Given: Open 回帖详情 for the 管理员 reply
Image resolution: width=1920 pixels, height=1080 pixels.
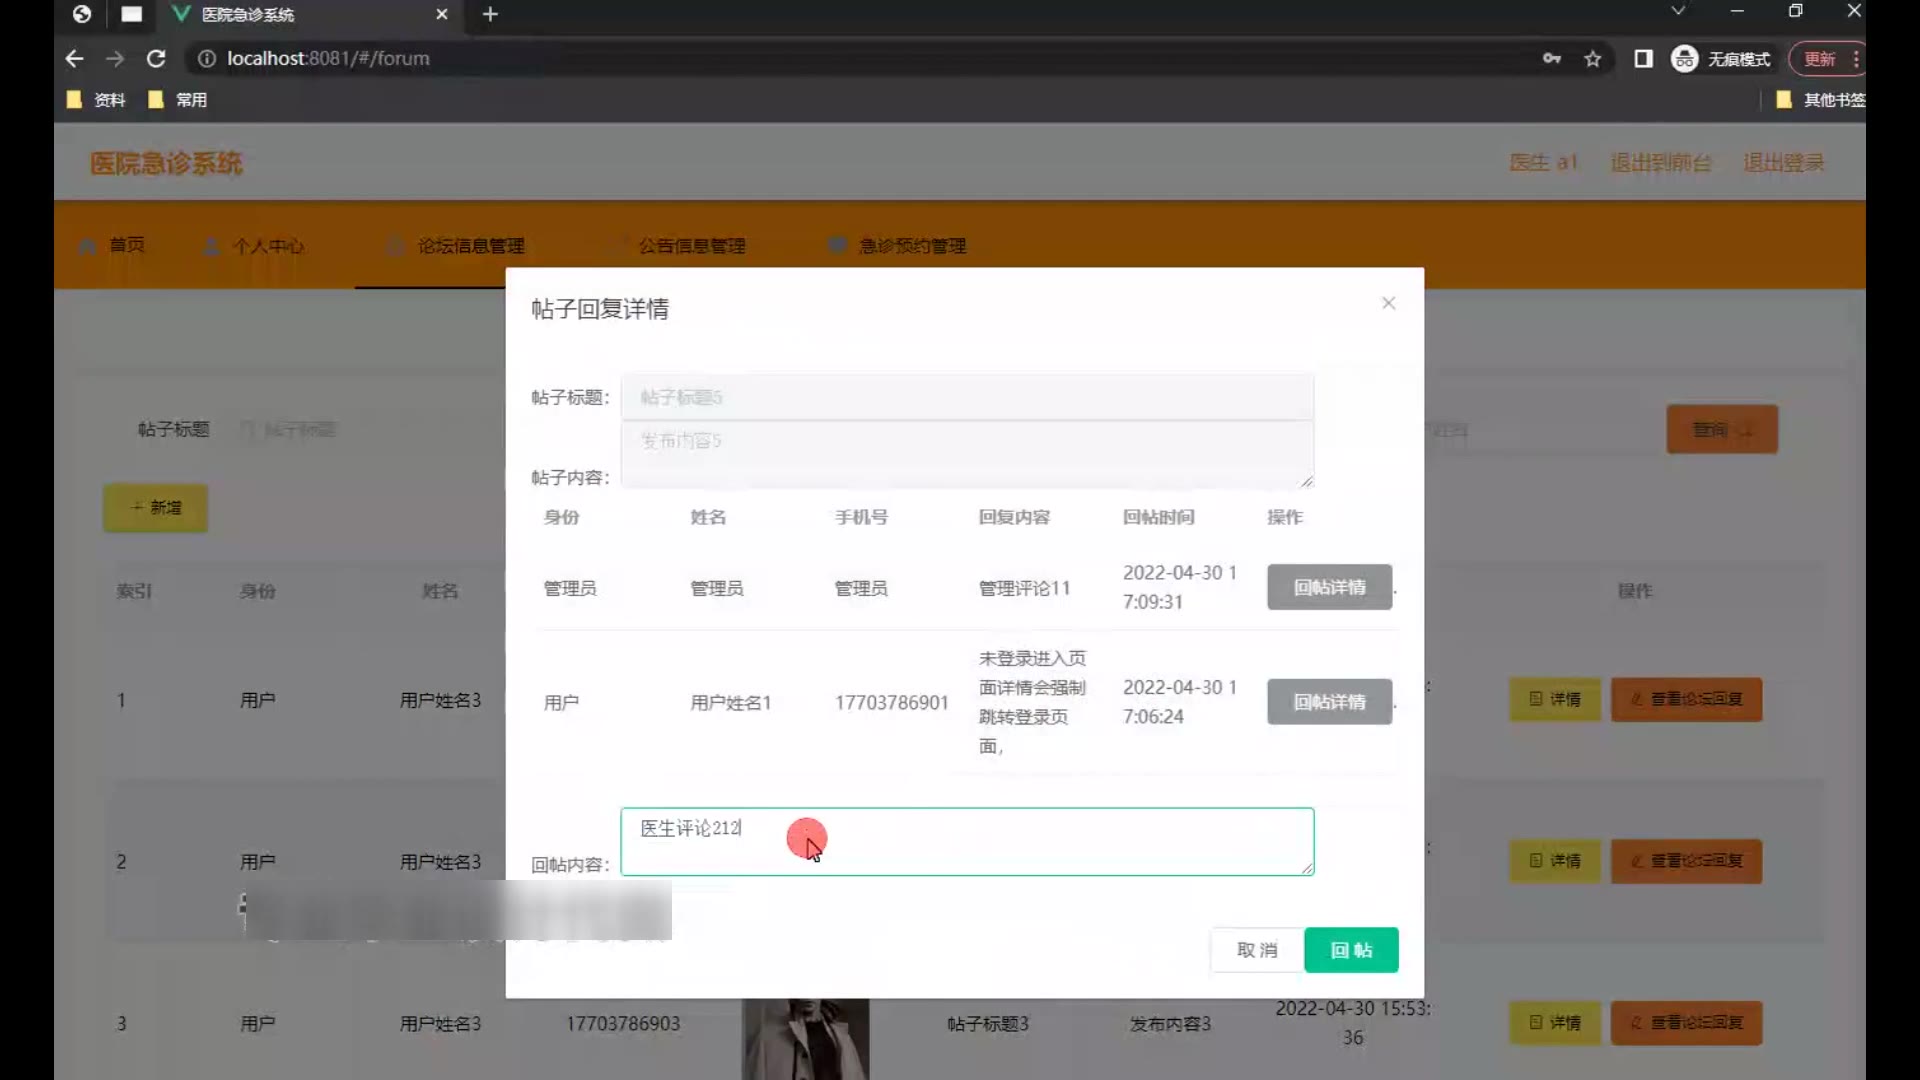Looking at the screenshot, I should tap(1329, 587).
